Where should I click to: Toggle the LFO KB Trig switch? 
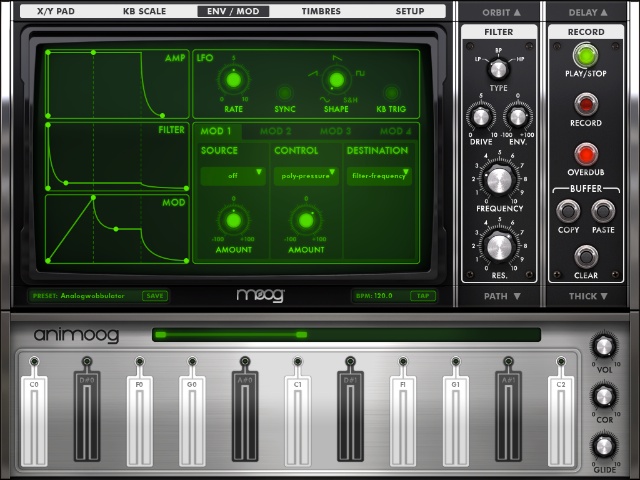point(391,93)
